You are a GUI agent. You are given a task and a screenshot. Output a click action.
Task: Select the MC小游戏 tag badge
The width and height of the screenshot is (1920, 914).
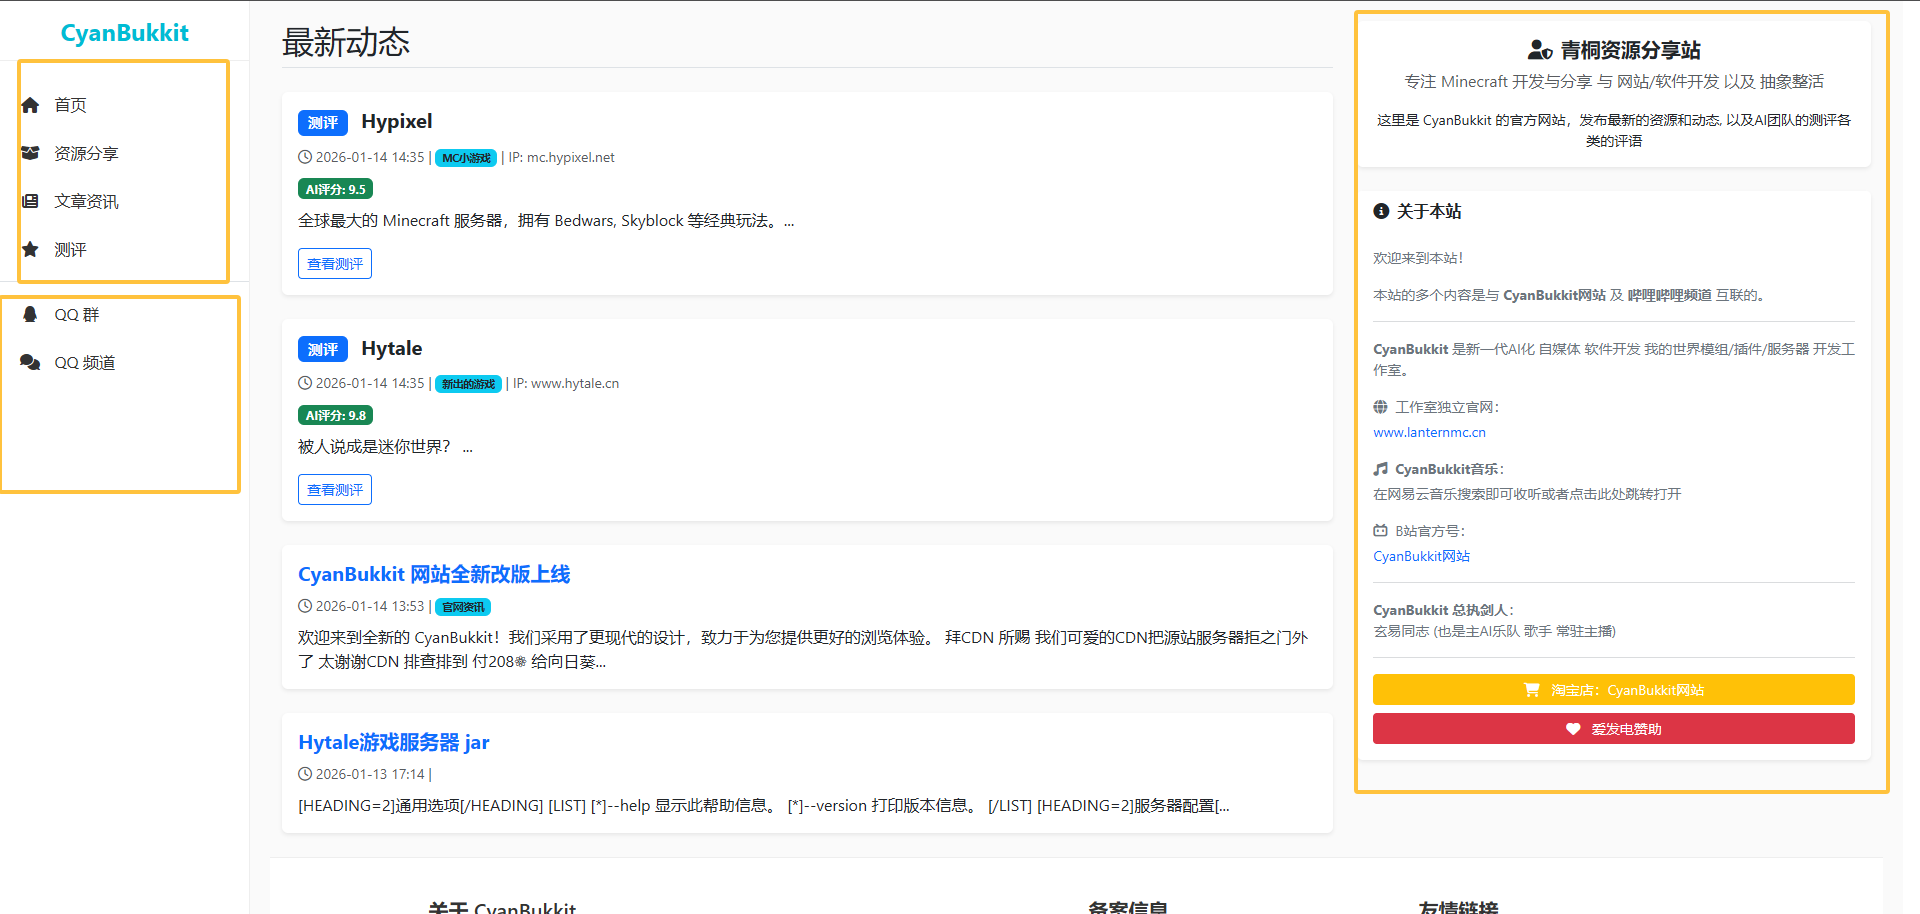pyautogui.click(x=466, y=158)
